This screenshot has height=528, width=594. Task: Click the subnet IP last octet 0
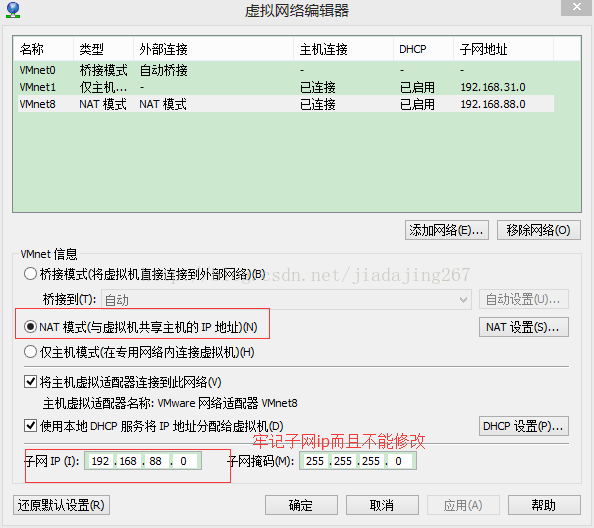coord(184,461)
